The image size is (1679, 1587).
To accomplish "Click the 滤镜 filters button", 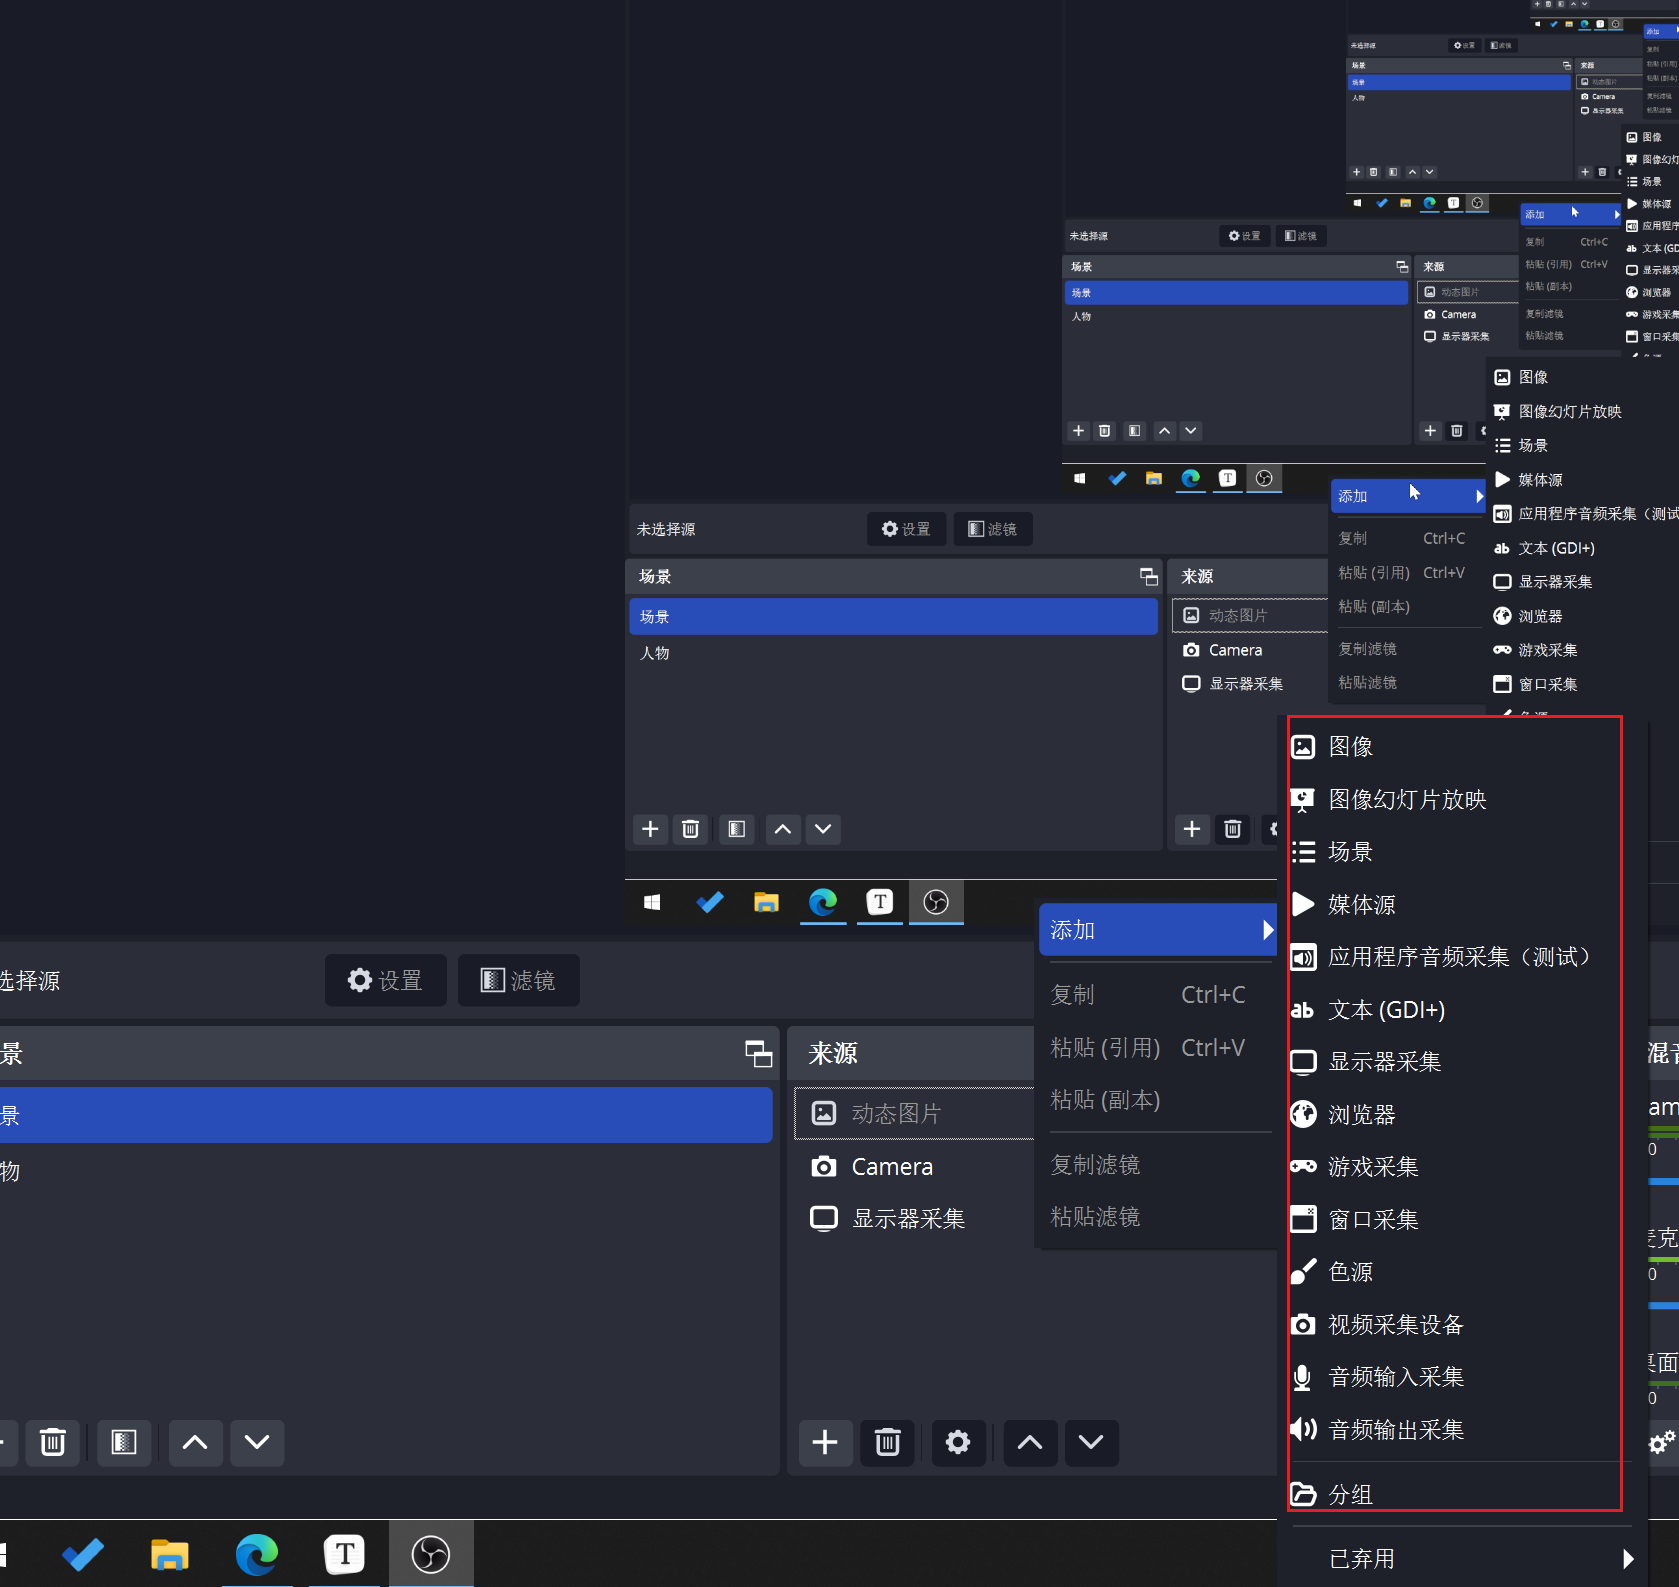I will tap(518, 980).
